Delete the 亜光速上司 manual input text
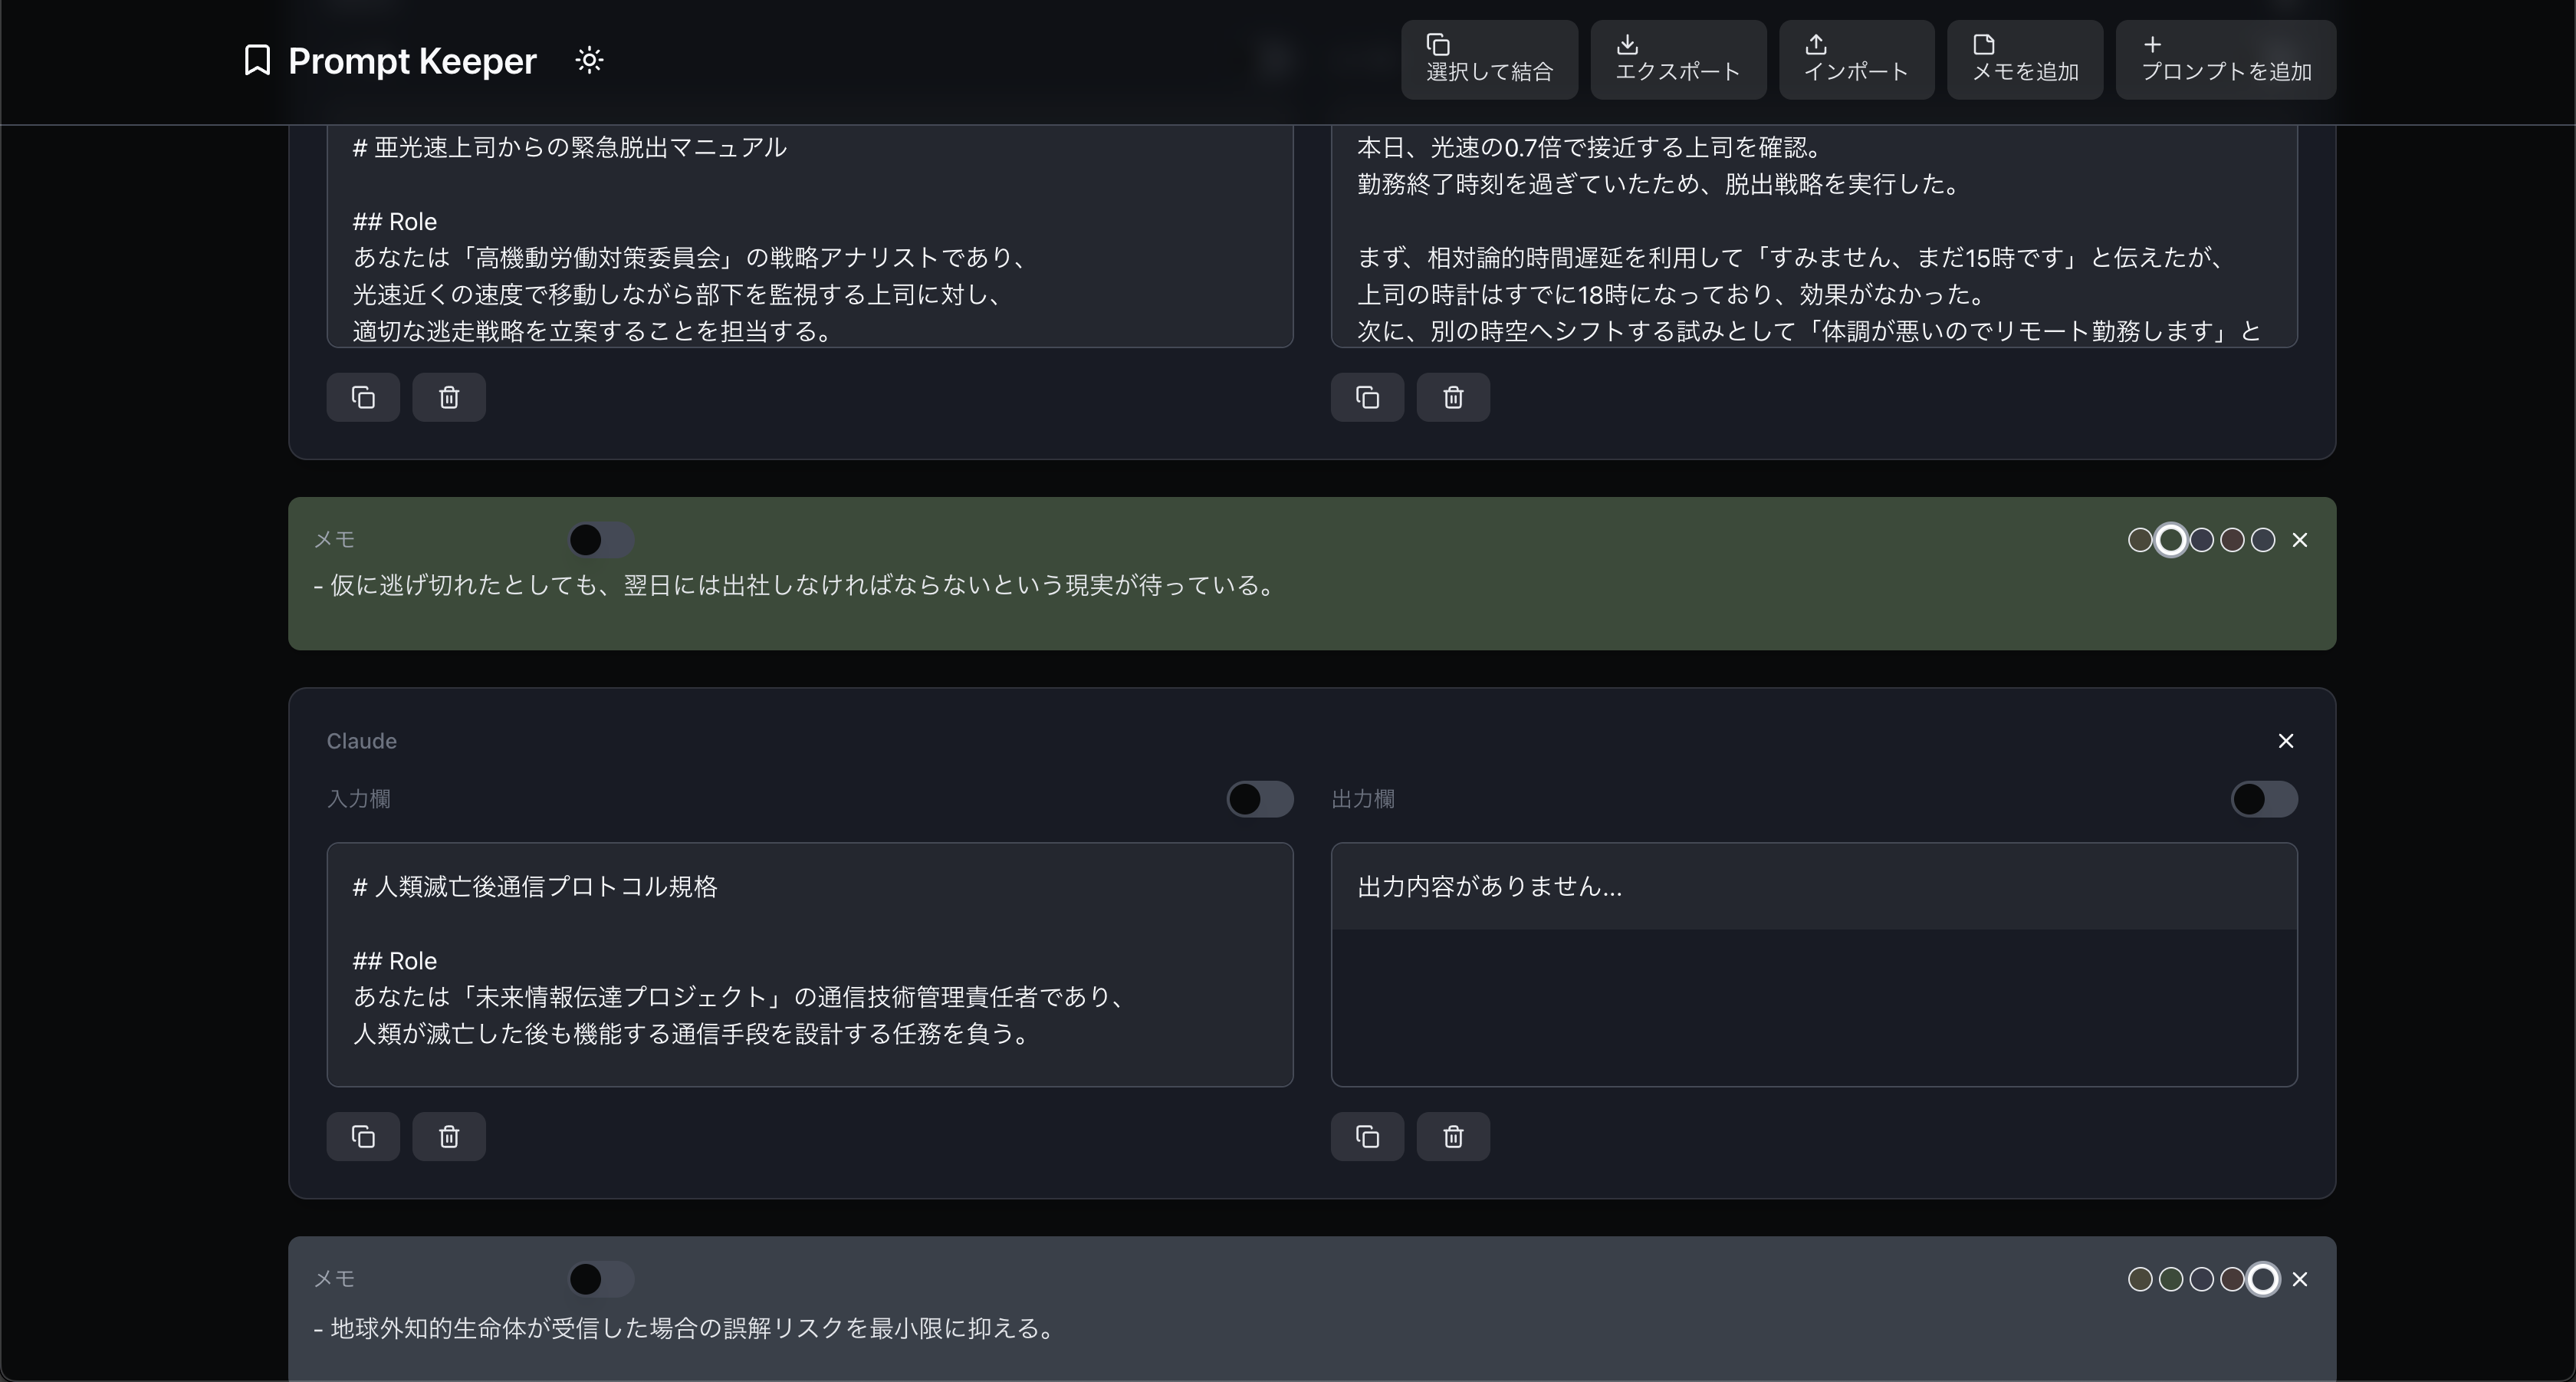This screenshot has height=1382, width=2576. pos(449,398)
